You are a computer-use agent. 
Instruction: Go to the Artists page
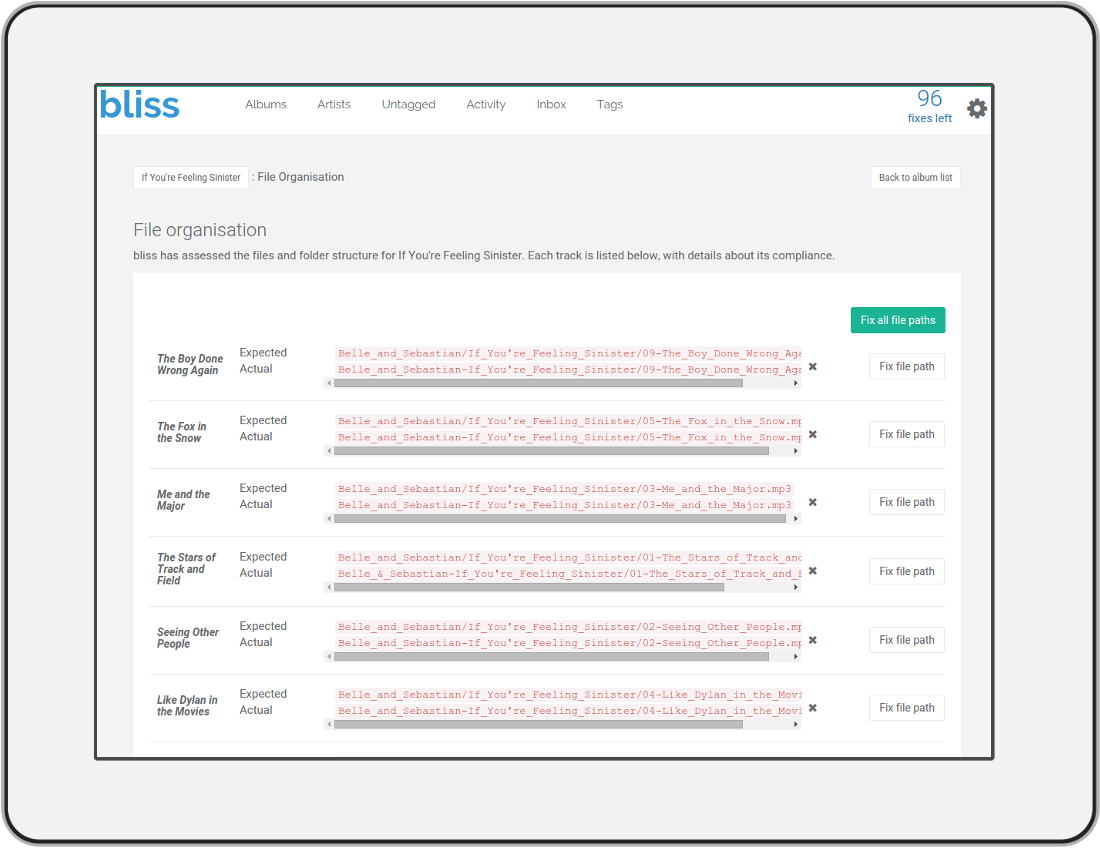[x=334, y=105]
